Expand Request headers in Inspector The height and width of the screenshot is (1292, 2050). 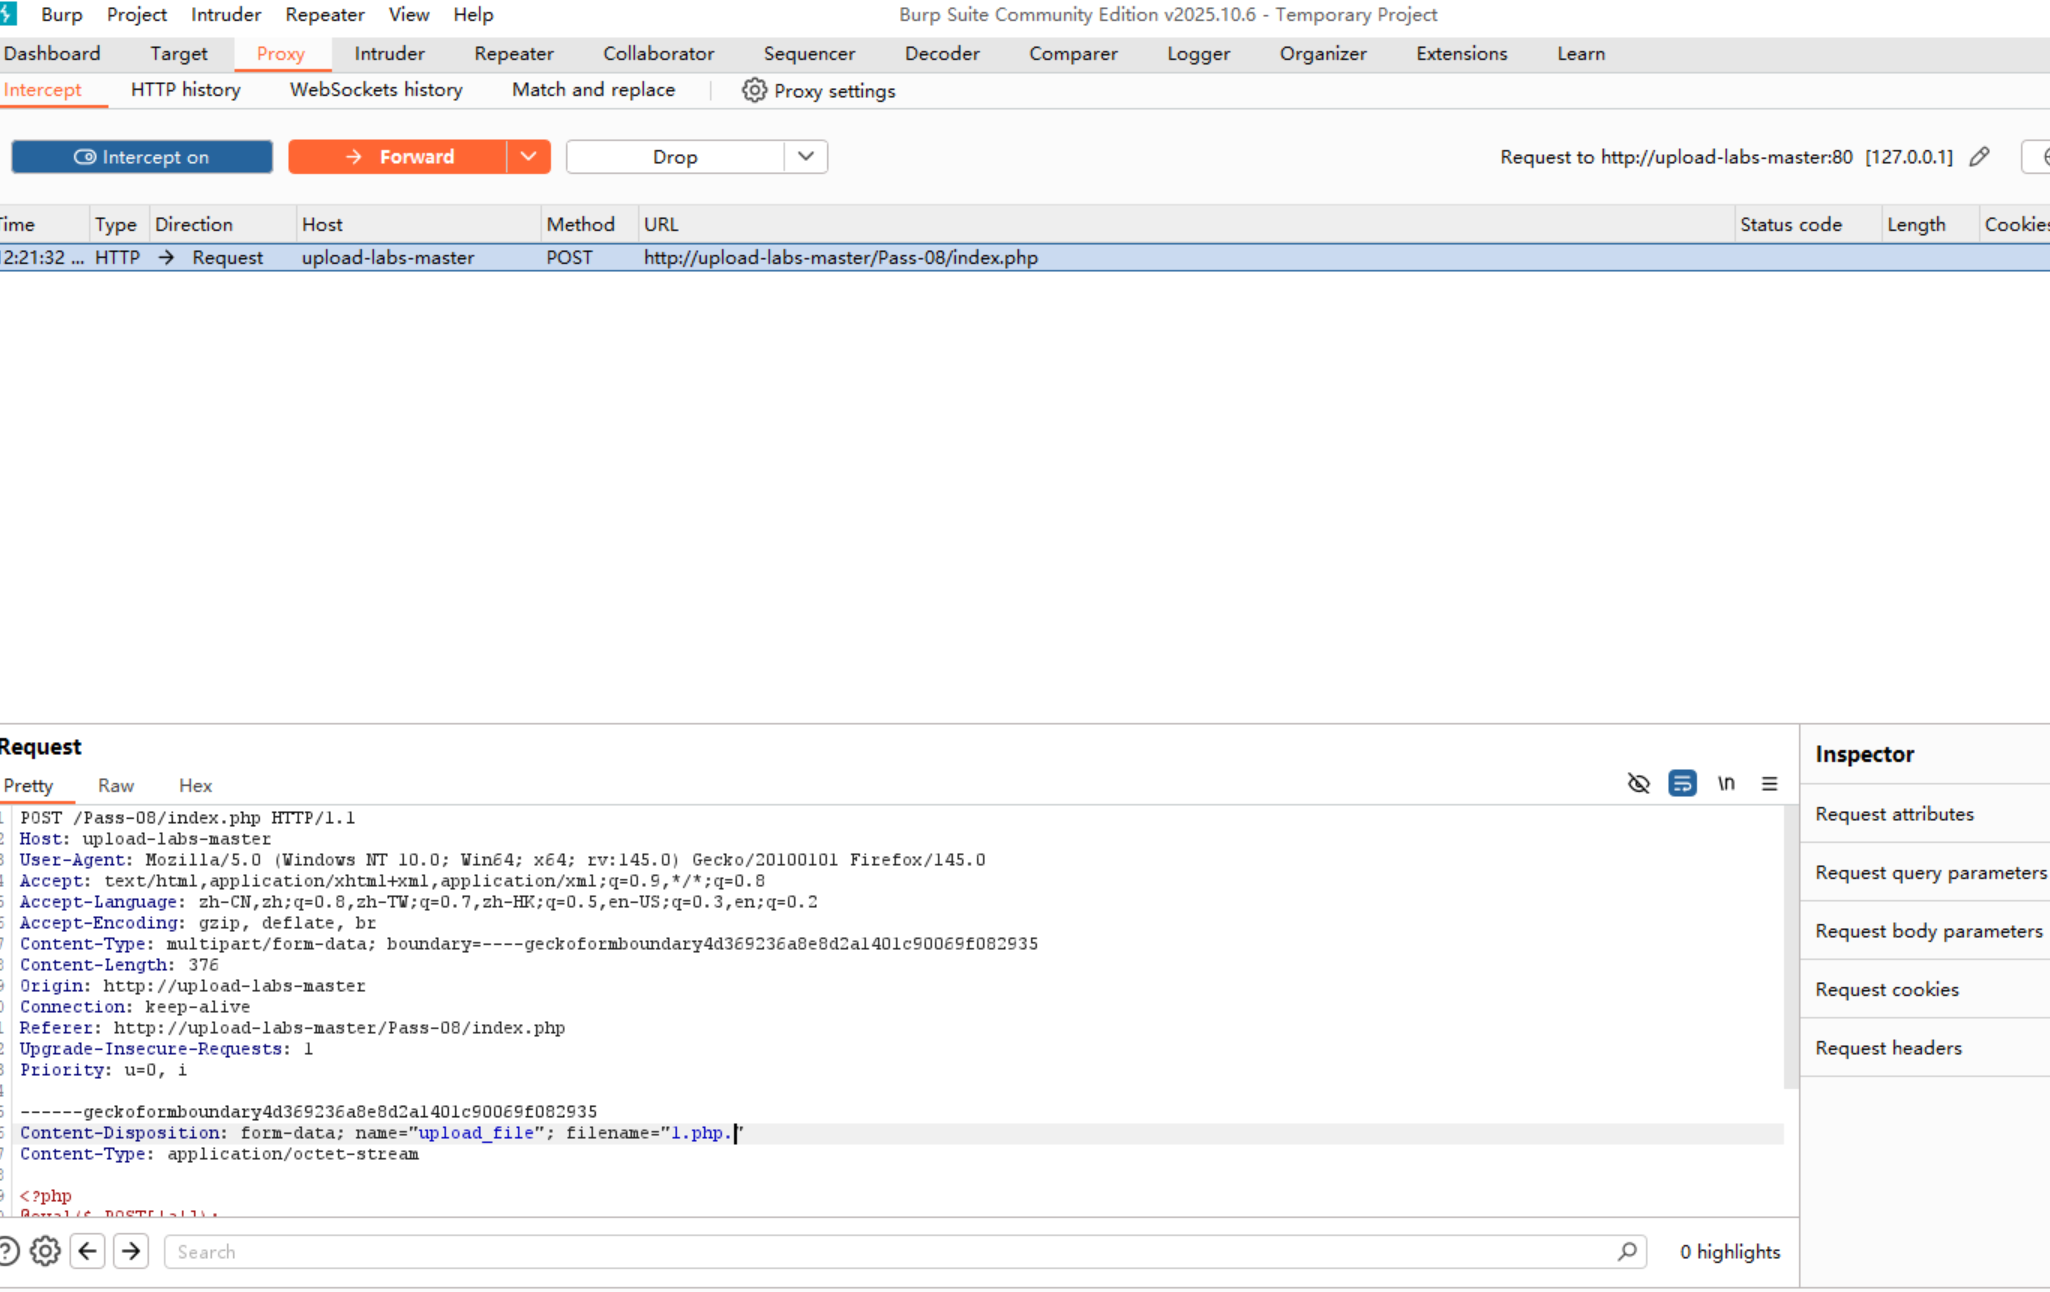[1888, 1048]
